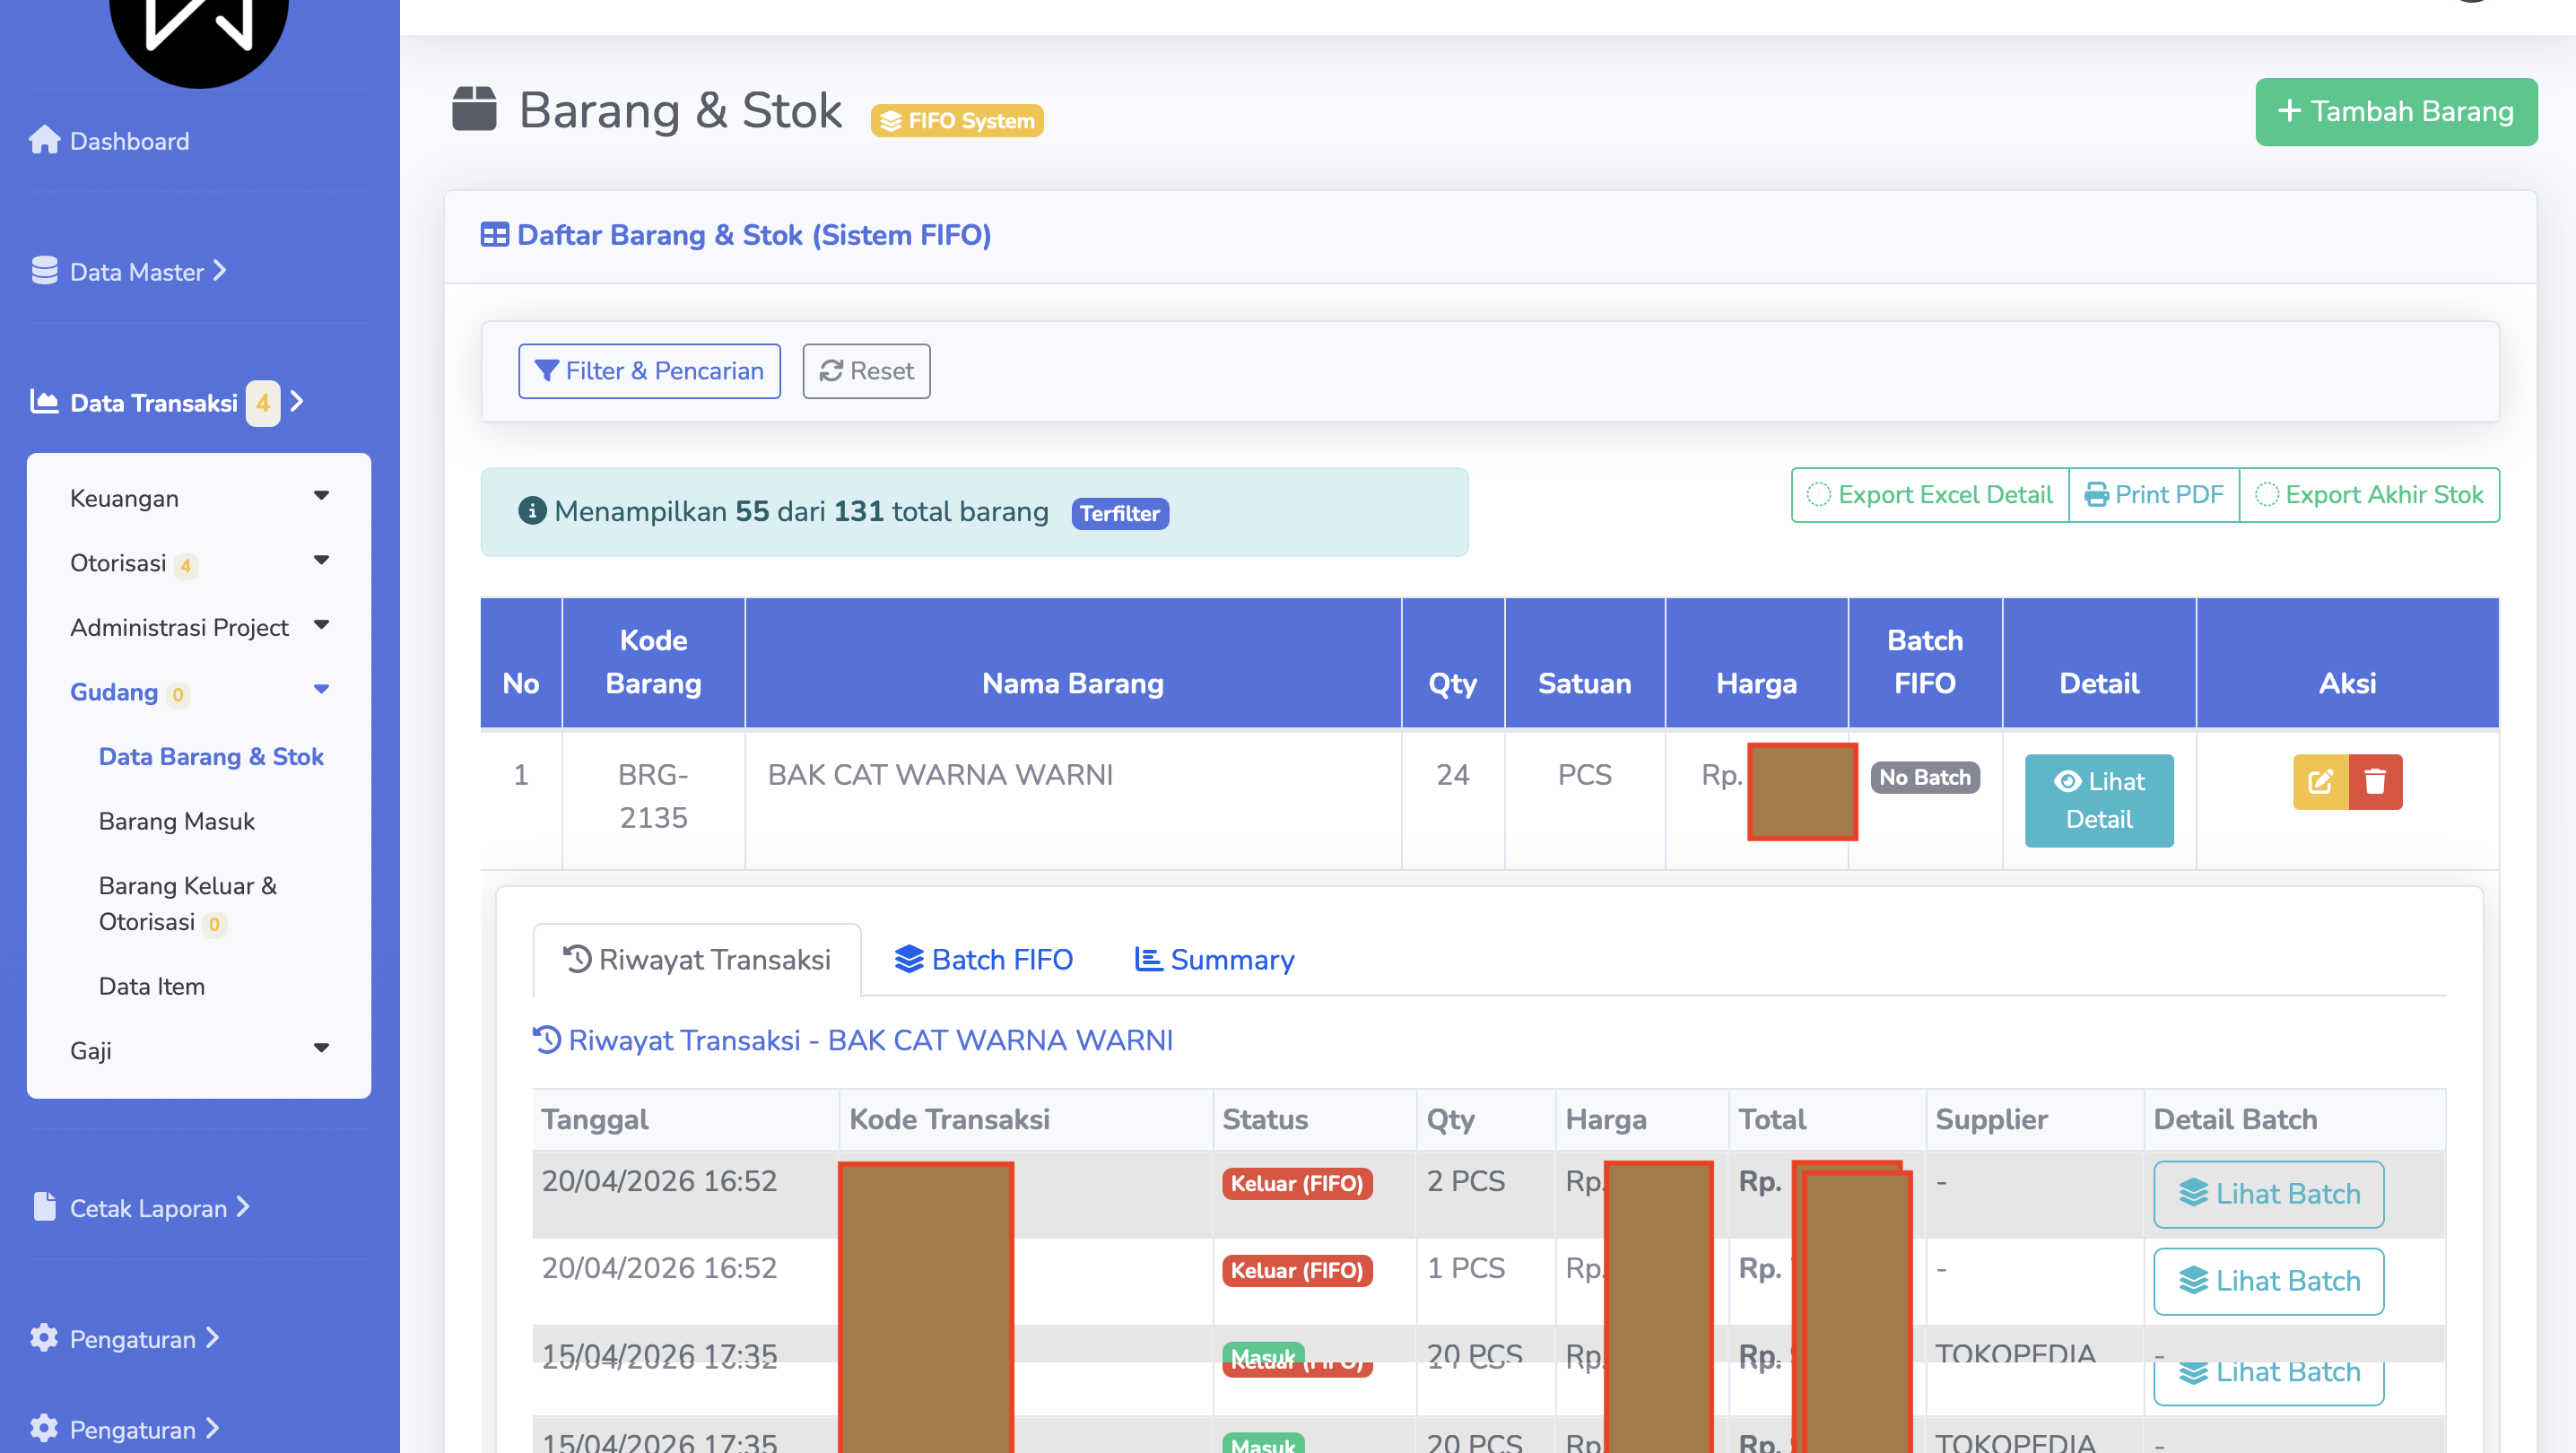Viewport: 2576px width, 1453px height.
Task: Open Filter & Pencarian
Action: (649, 371)
